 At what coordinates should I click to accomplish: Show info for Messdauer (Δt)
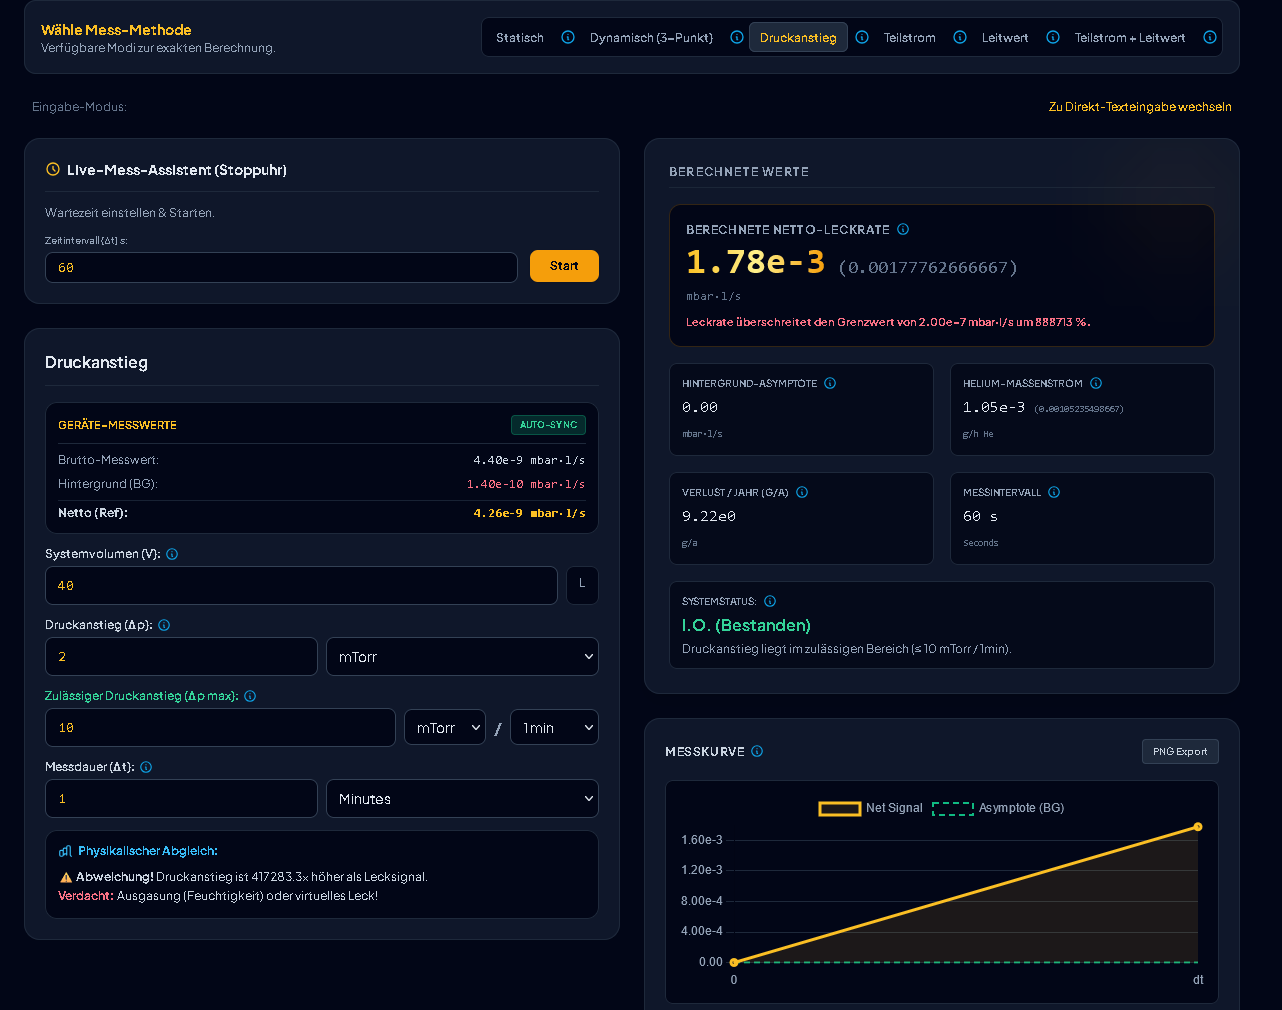coord(146,767)
